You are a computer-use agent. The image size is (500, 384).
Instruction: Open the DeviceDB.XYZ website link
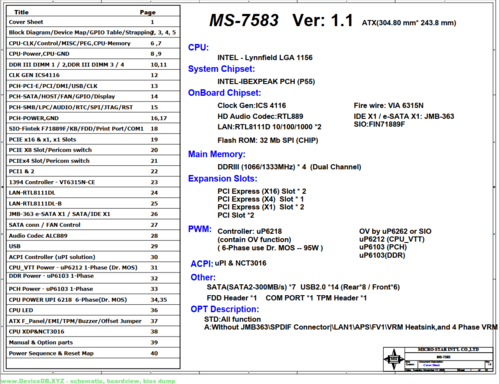[x=88, y=381]
